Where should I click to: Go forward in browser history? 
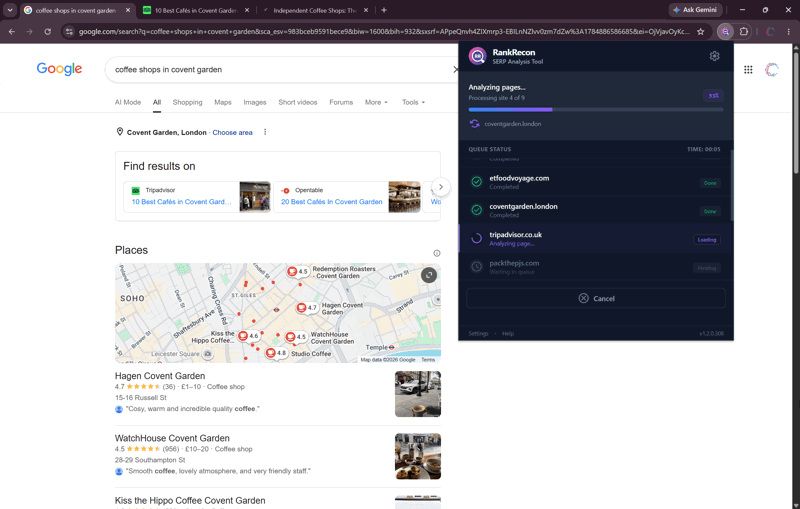tap(30, 32)
